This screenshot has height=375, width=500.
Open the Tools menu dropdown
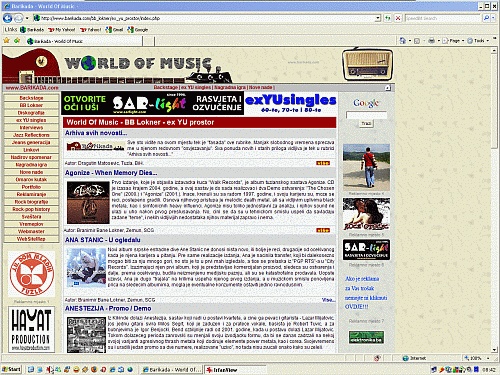tap(478, 41)
